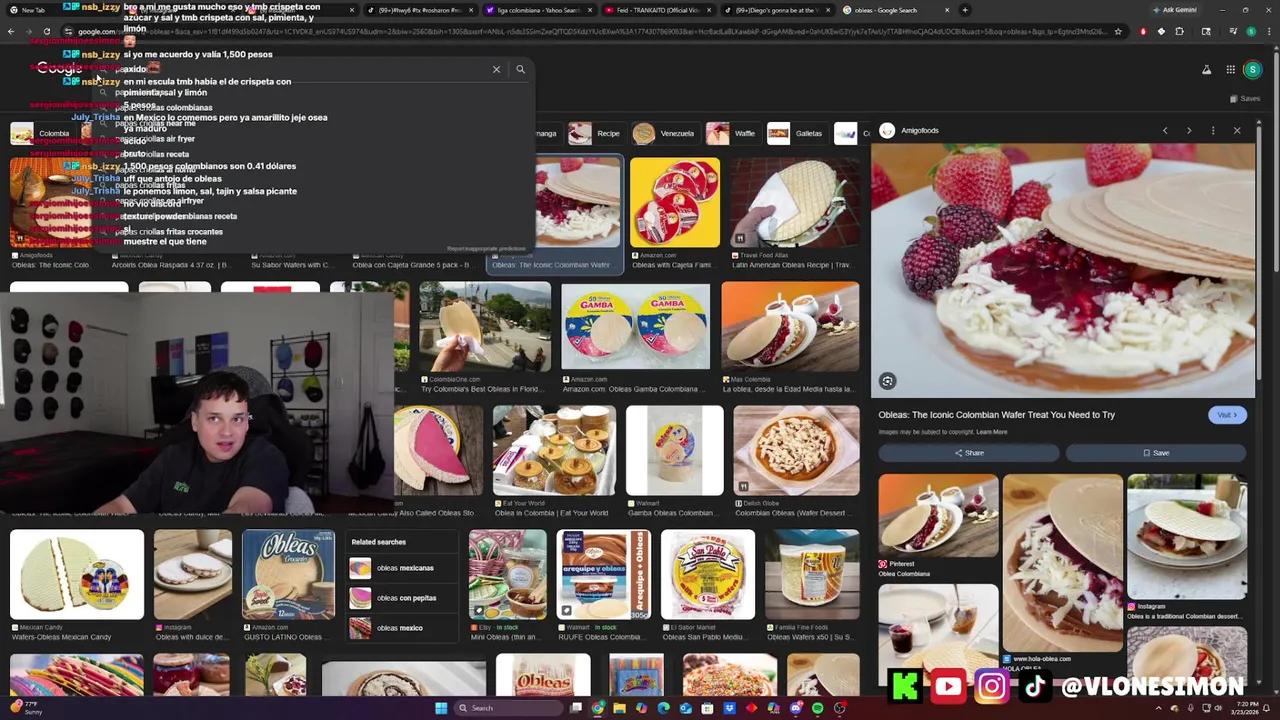Open Saves collection link
Image resolution: width=1280 pixels, height=720 pixels.
click(x=1246, y=99)
